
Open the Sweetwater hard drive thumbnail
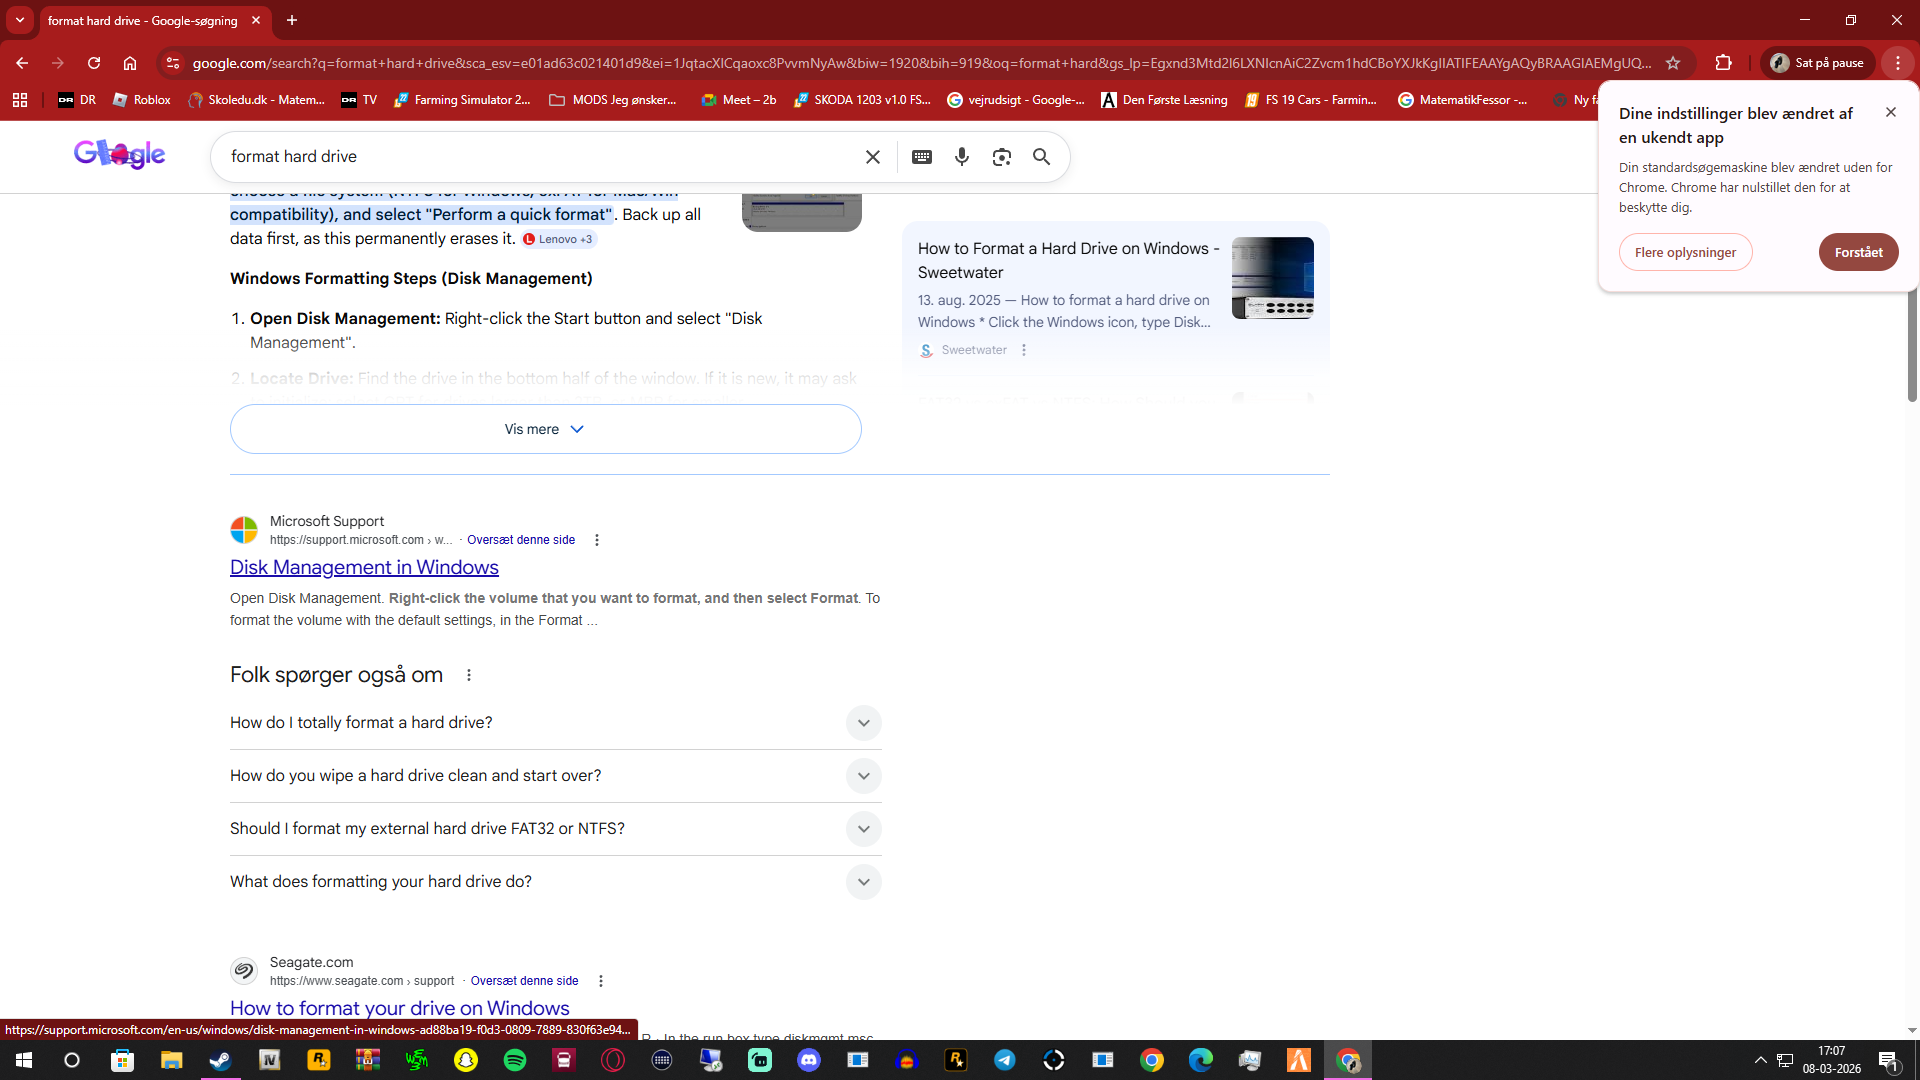click(x=1272, y=278)
